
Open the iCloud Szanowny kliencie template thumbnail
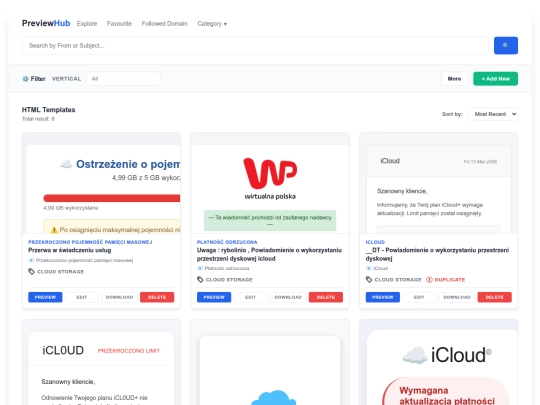(439, 183)
